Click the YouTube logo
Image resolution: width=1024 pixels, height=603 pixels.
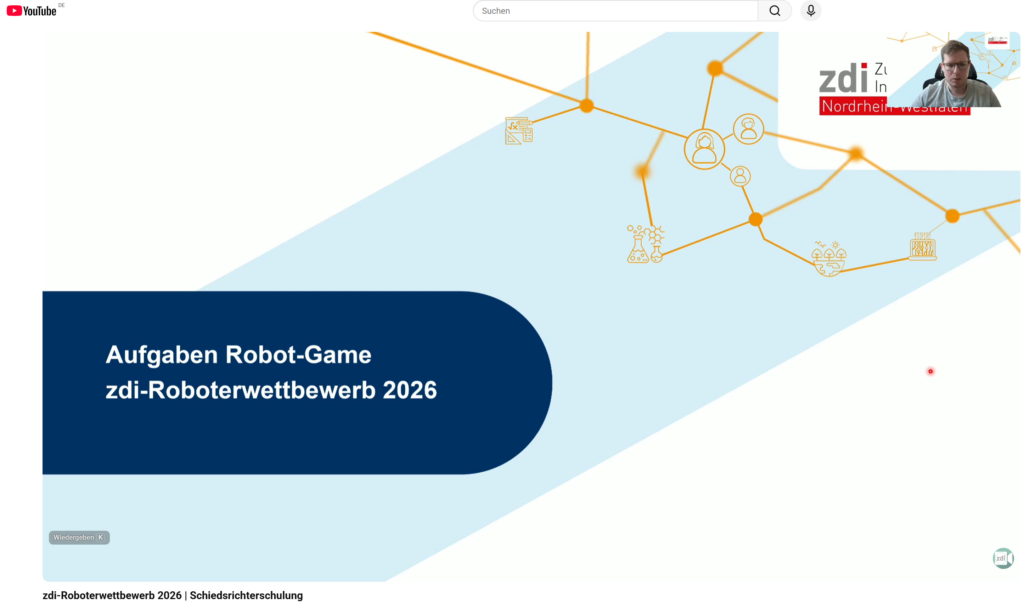(30, 11)
